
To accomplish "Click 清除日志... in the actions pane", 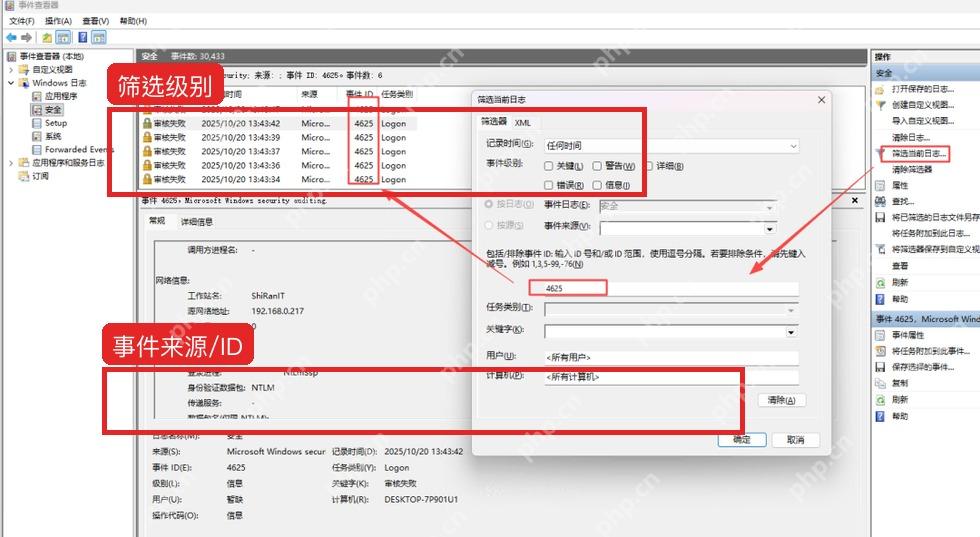I will [911, 138].
